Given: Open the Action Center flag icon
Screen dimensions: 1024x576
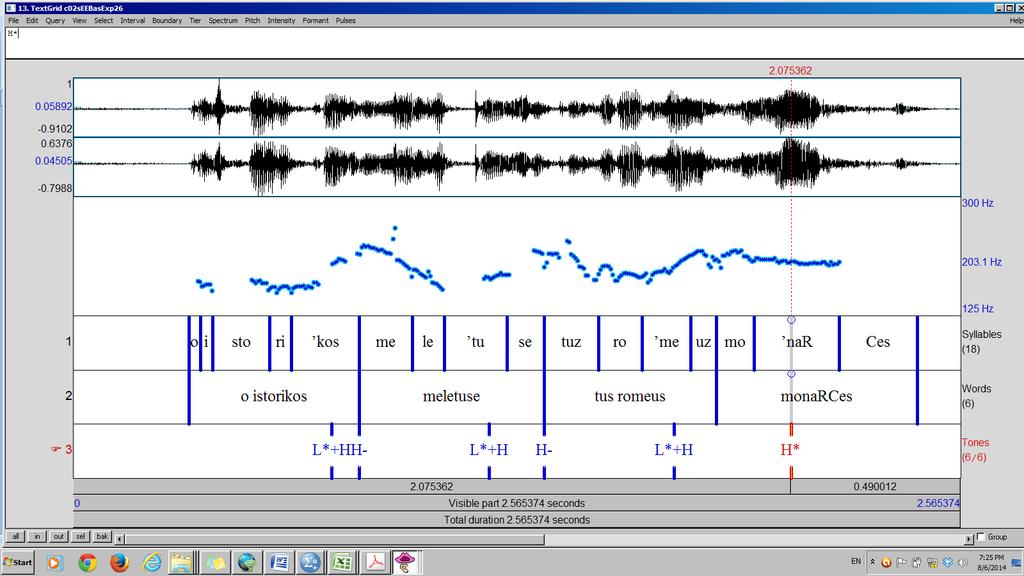Looking at the screenshot, I should click(901, 562).
